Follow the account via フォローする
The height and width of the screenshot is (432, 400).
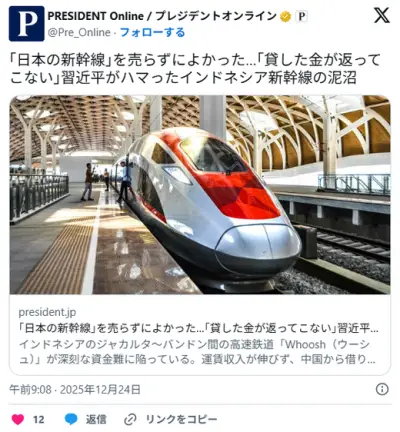coord(152,33)
